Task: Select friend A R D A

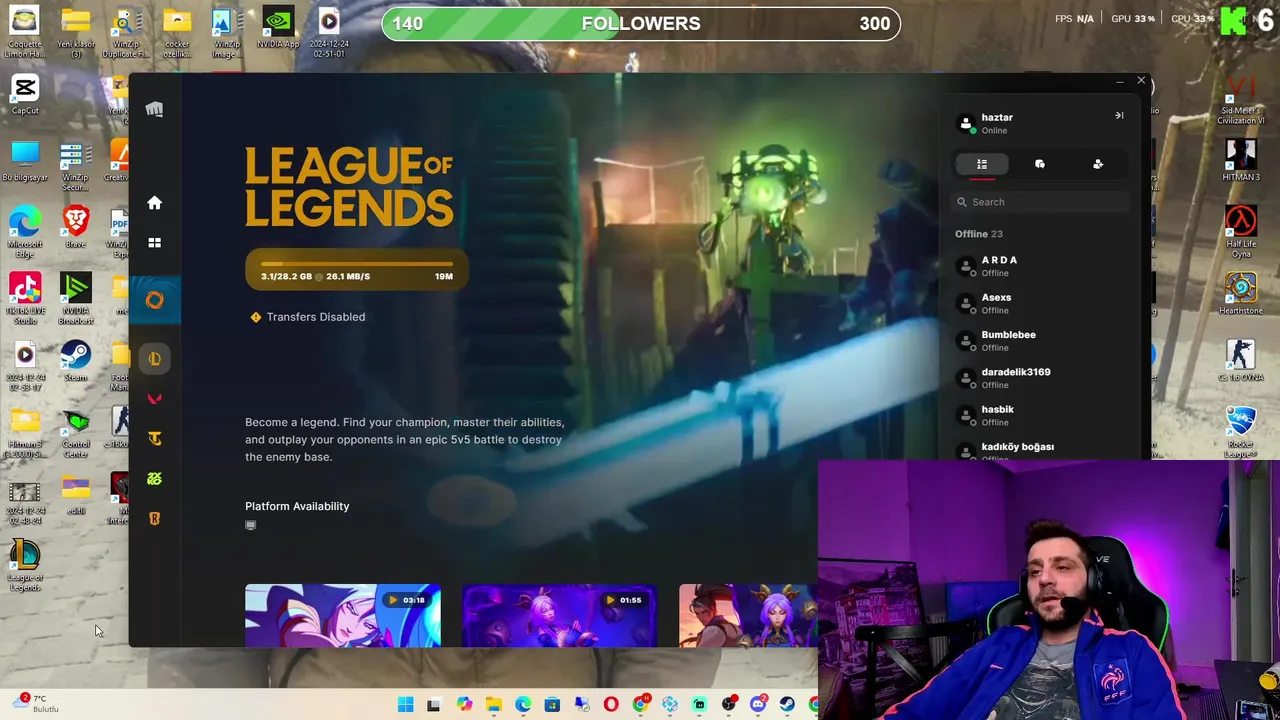Action: (1040, 266)
